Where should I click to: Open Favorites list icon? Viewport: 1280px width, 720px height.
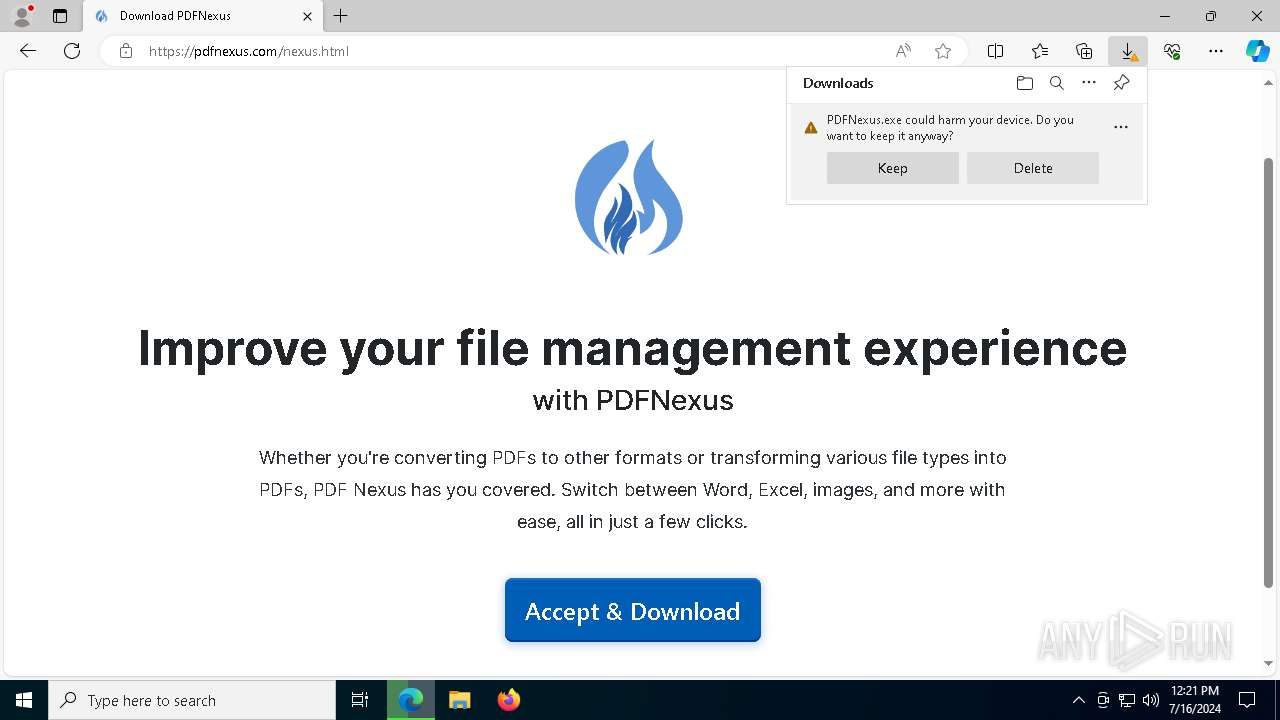pyautogui.click(x=1040, y=51)
